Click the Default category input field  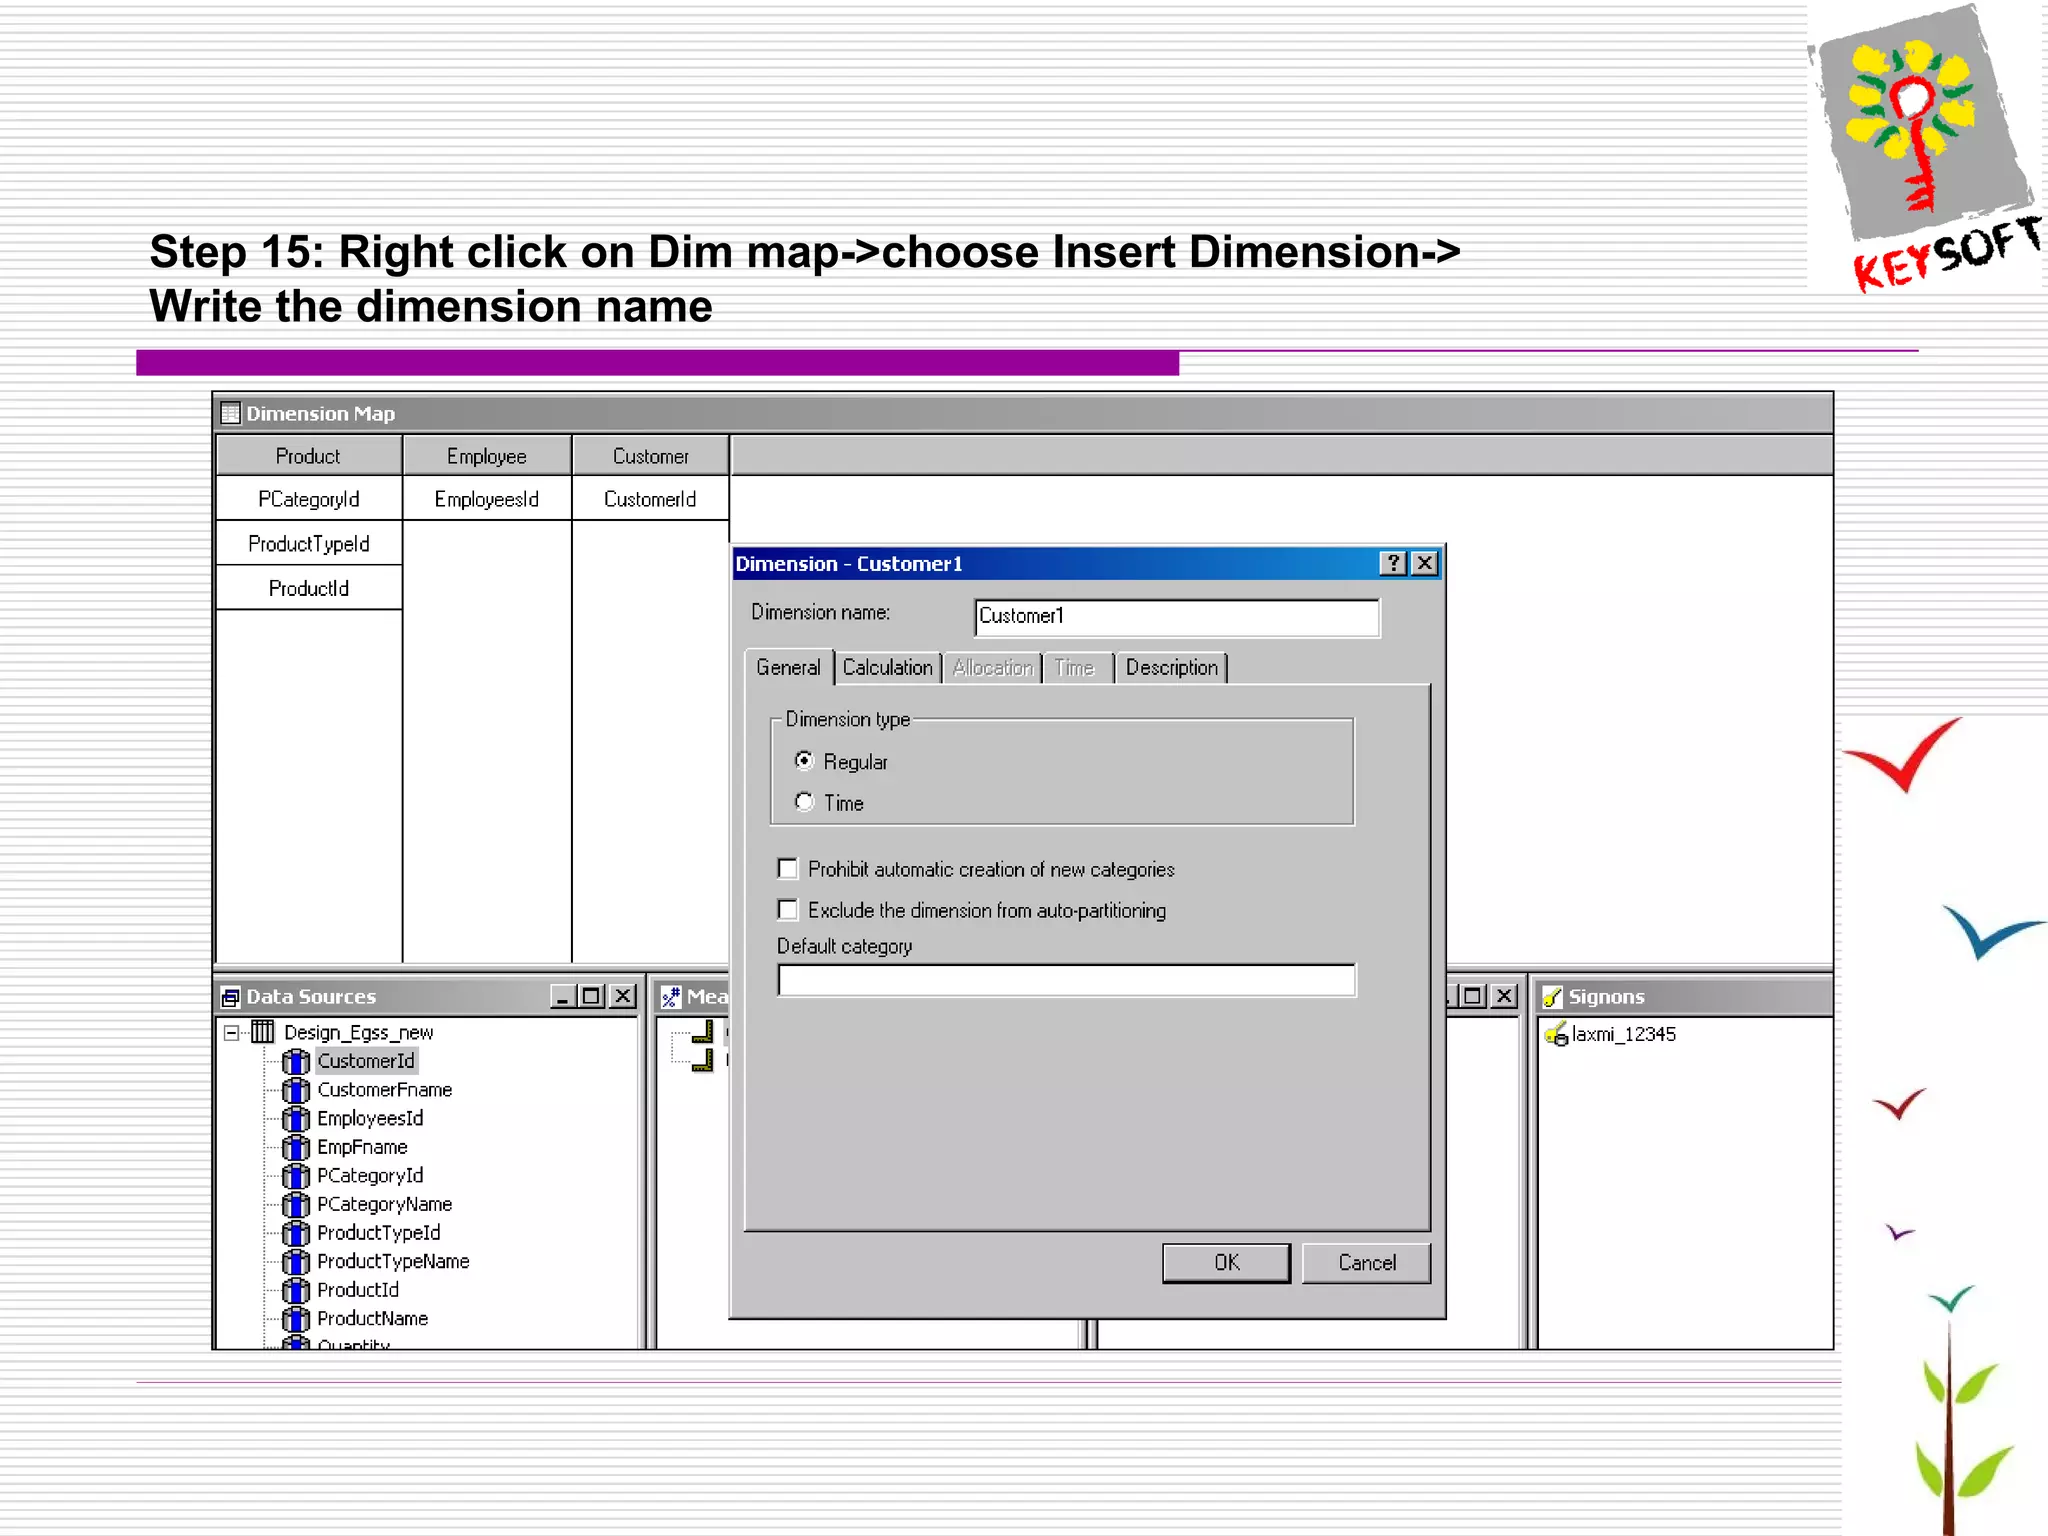pos(1066,980)
